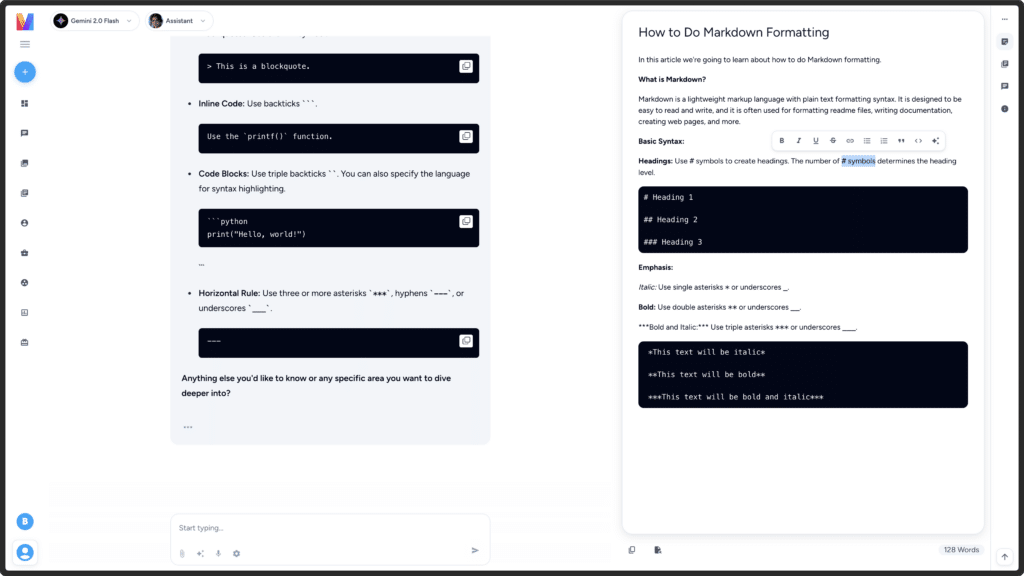Image resolution: width=1024 pixels, height=576 pixels.
Task: Insert a link from the floating toolbar
Action: point(850,141)
